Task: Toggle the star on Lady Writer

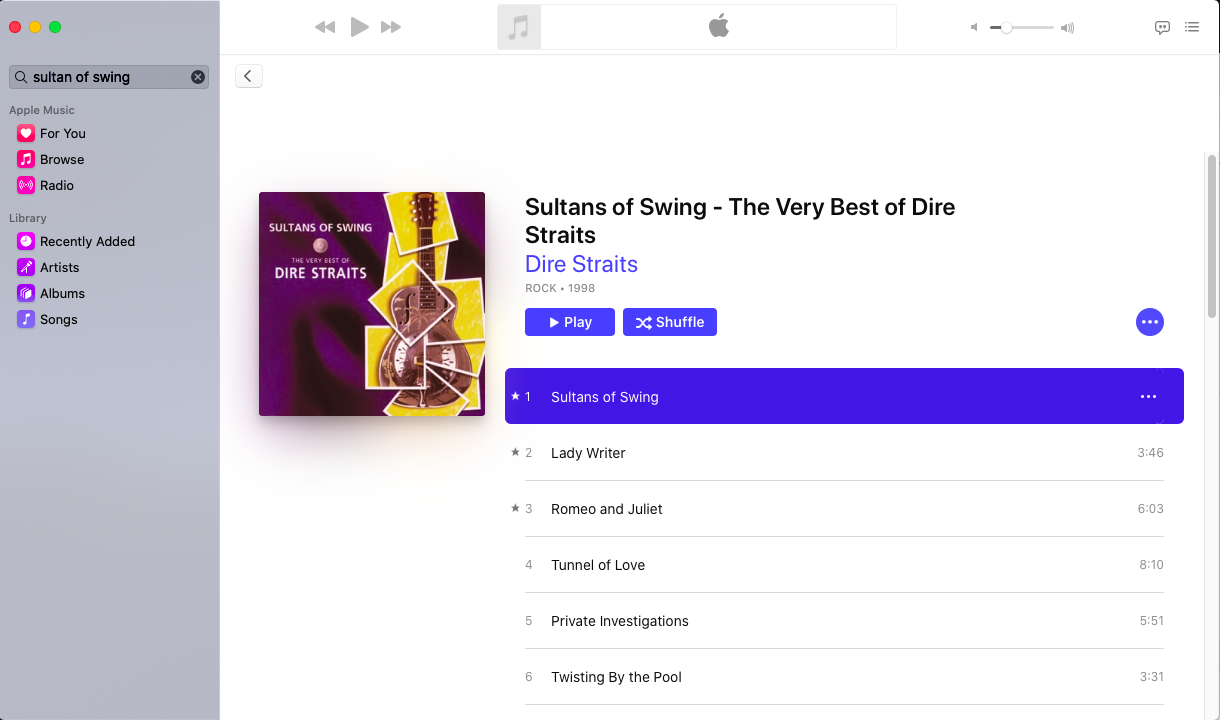Action: pos(515,452)
